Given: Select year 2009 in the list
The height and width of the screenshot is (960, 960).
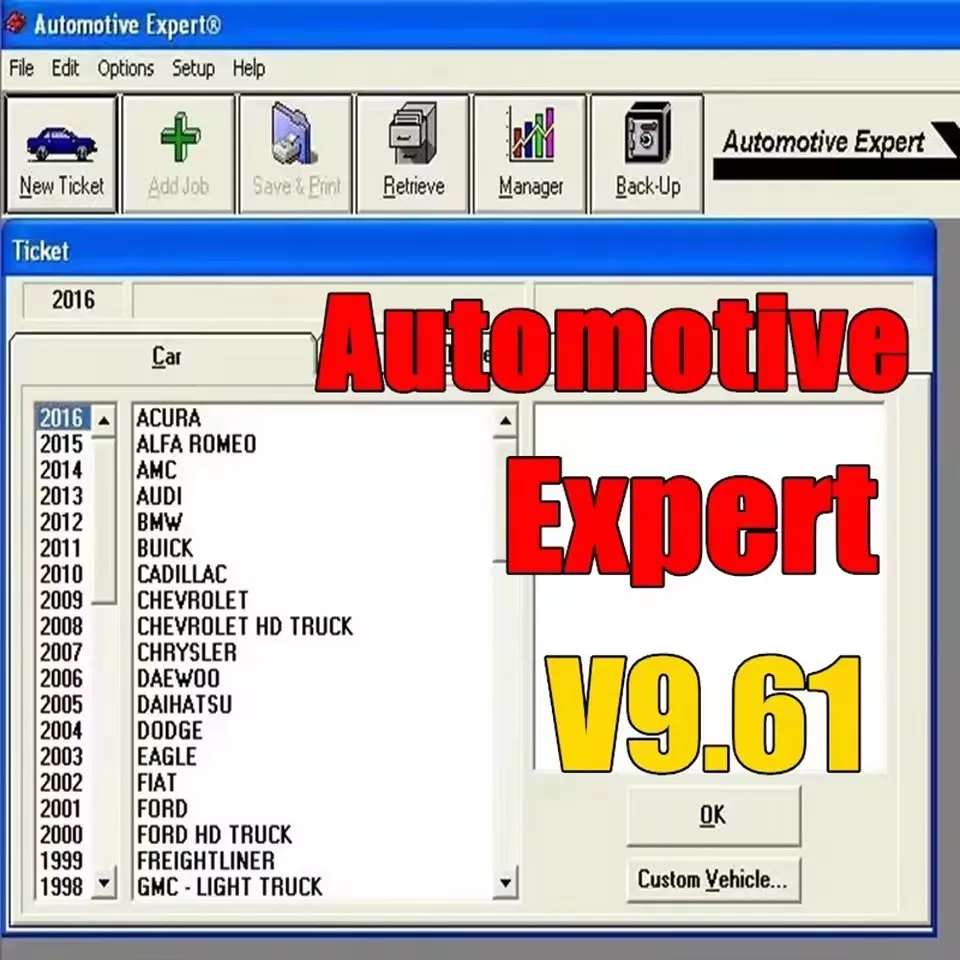Looking at the screenshot, I should click(62, 600).
